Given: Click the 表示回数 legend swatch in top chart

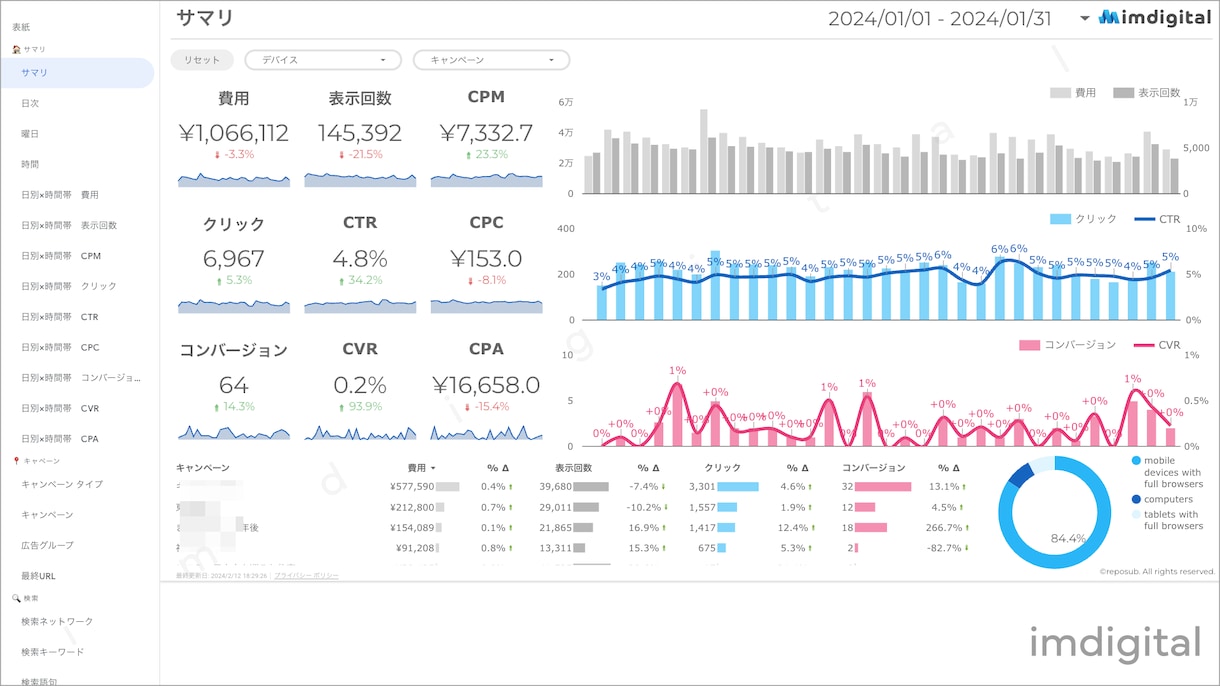Looking at the screenshot, I should point(1123,93).
